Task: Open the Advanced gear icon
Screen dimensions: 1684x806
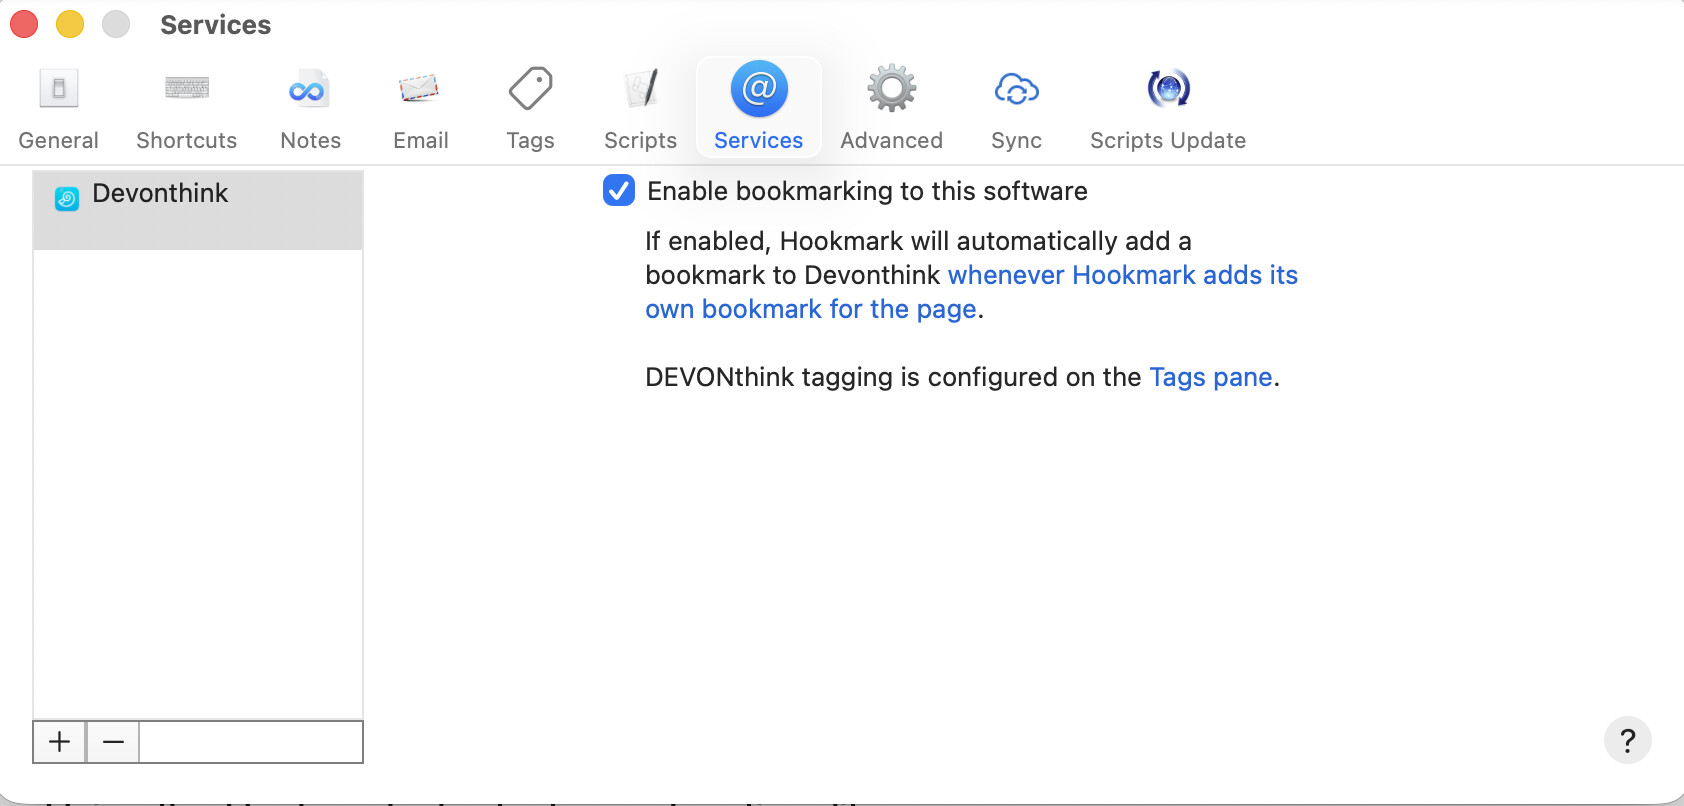Action: click(891, 89)
